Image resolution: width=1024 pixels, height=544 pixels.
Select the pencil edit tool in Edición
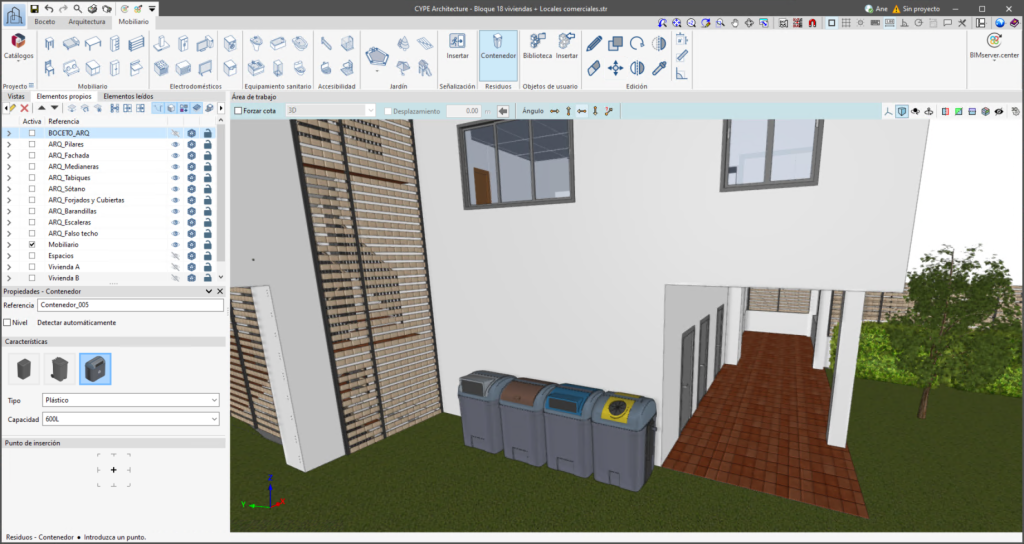(594, 43)
